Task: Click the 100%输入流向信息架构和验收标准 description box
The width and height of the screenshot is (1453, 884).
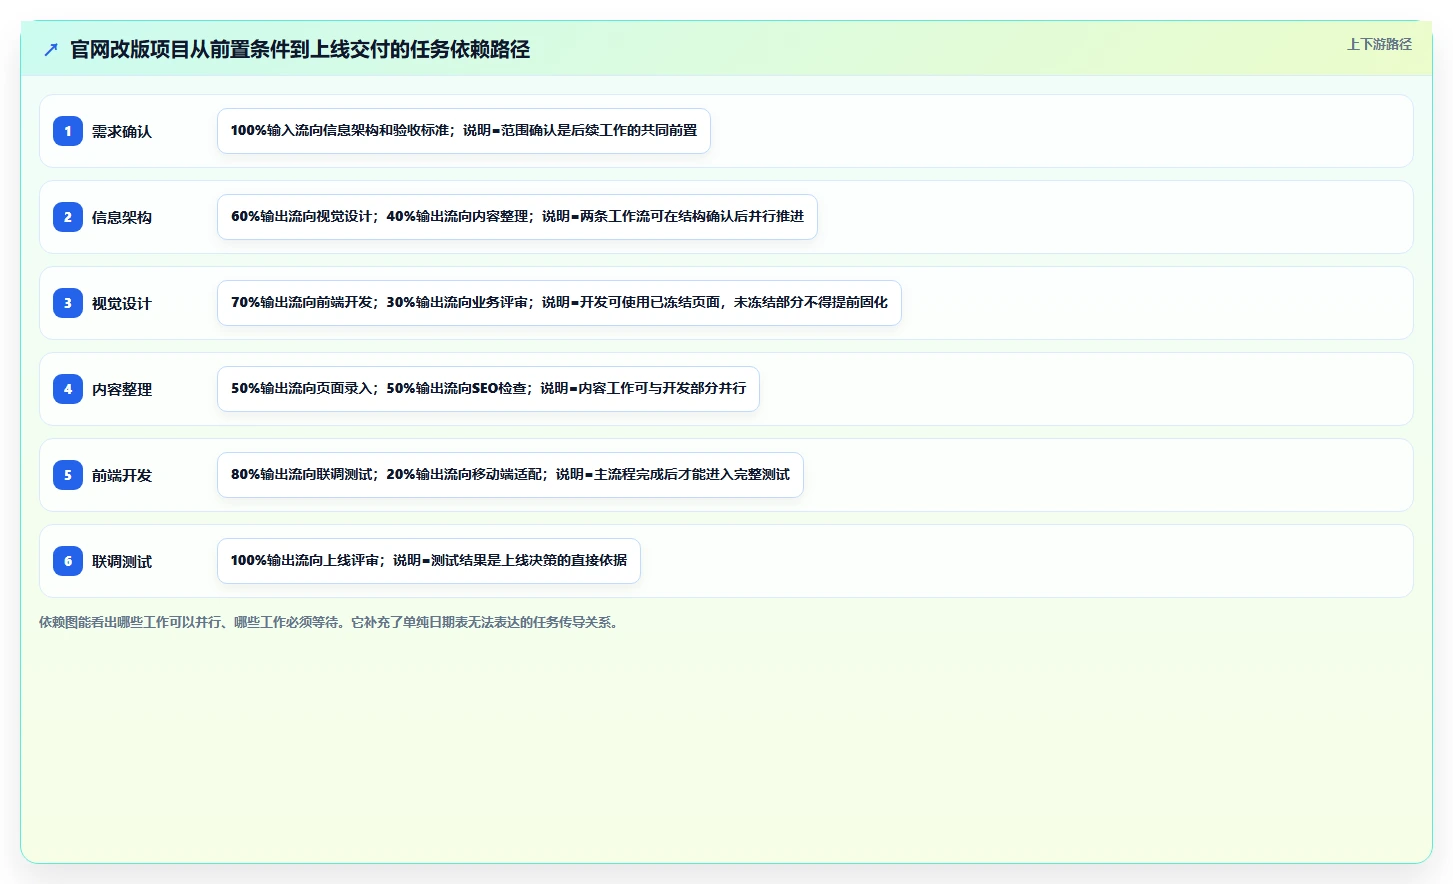Action: pos(464,131)
